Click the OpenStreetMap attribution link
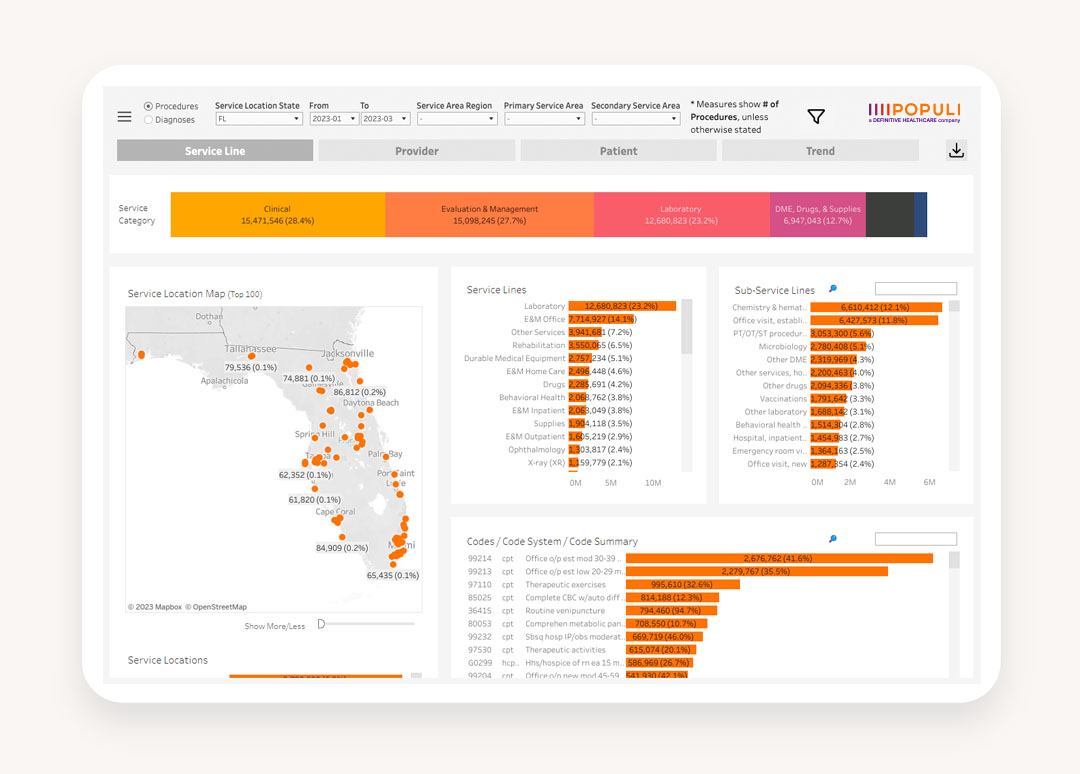 coord(216,607)
